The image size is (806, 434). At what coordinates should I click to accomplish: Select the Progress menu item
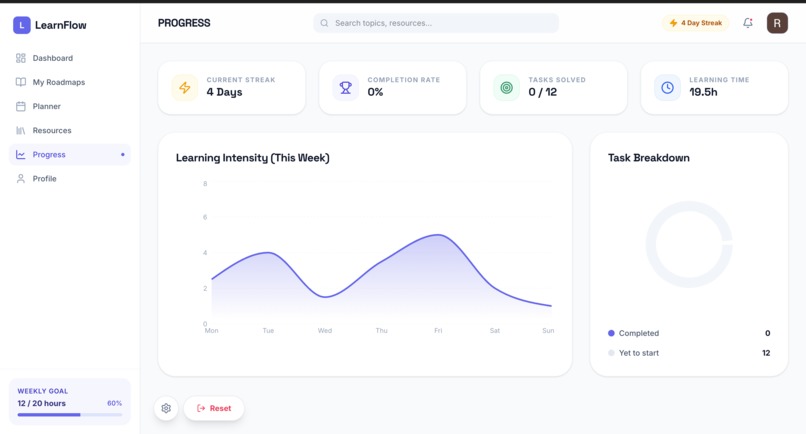70,155
